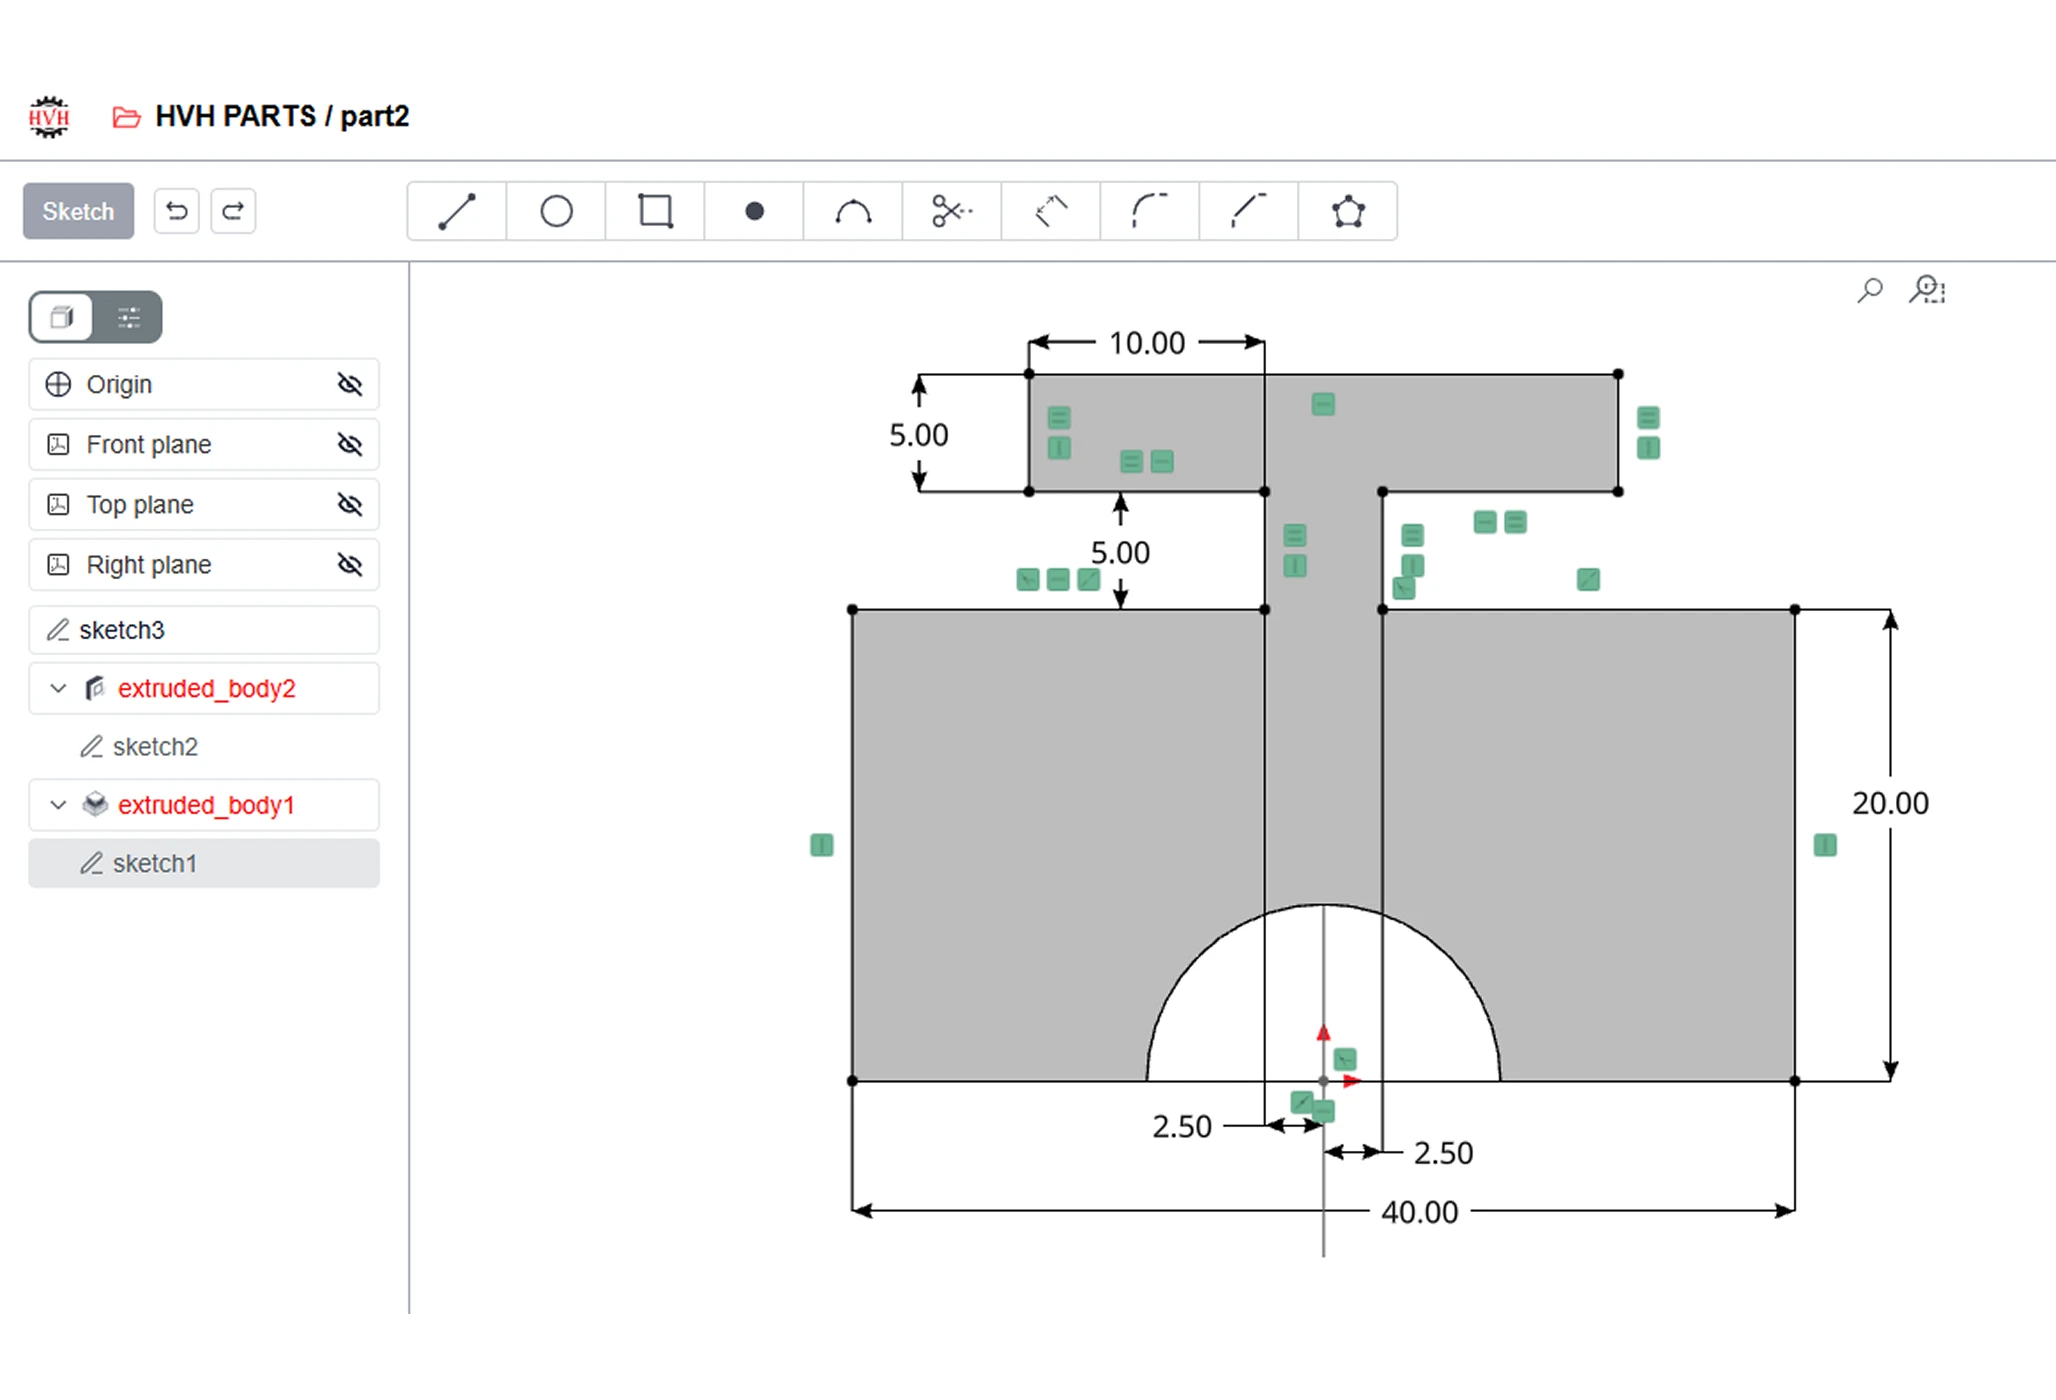This screenshot has width=2056, height=1400.
Task: Choose the Rectangle tool
Action: click(x=655, y=211)
